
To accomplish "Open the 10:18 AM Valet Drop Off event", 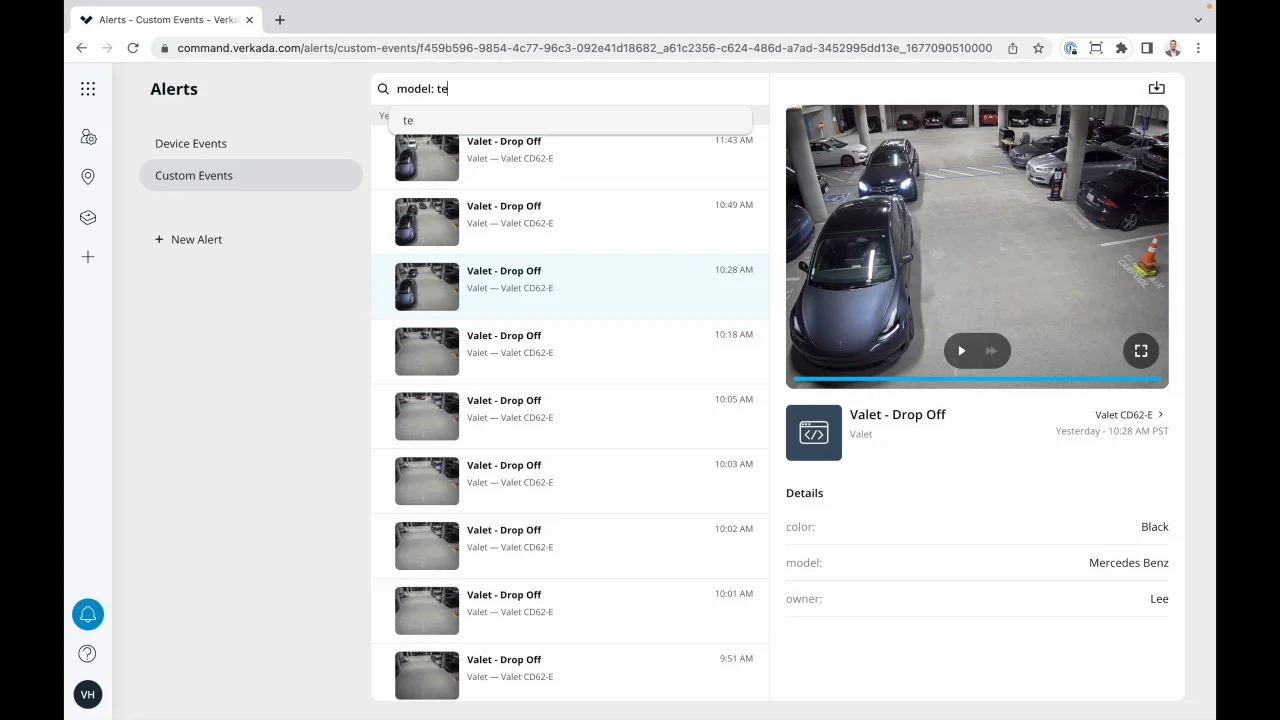I will tap(570, 352).
